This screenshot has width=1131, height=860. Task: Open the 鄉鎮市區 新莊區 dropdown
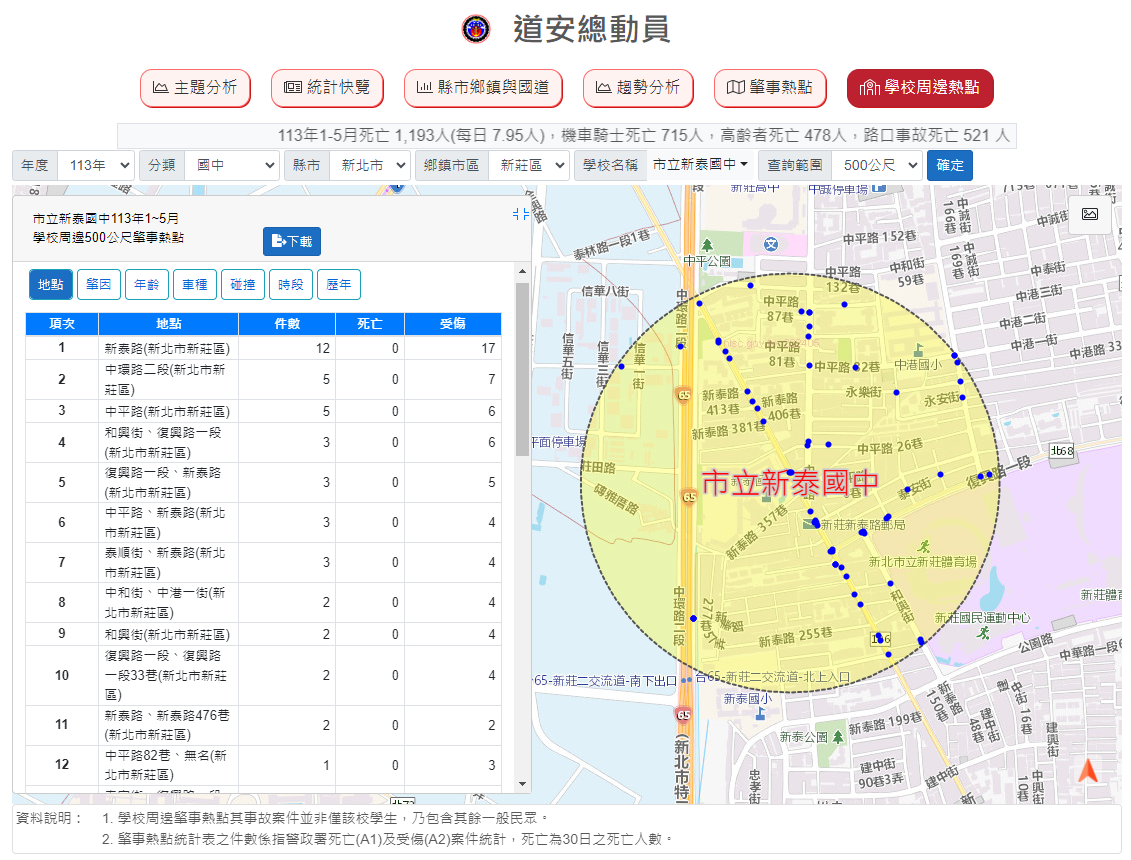[x=529, y=165]
